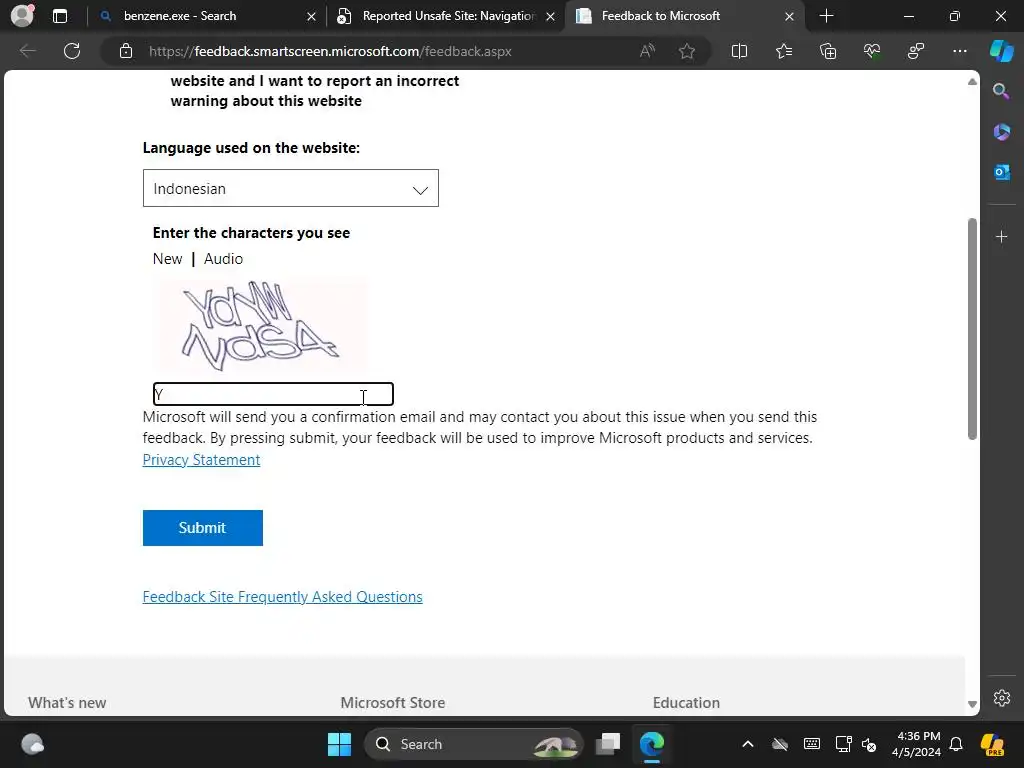Open Task View on the taskbar
This screenshot has width=1024, height=768.
(608, 744)
